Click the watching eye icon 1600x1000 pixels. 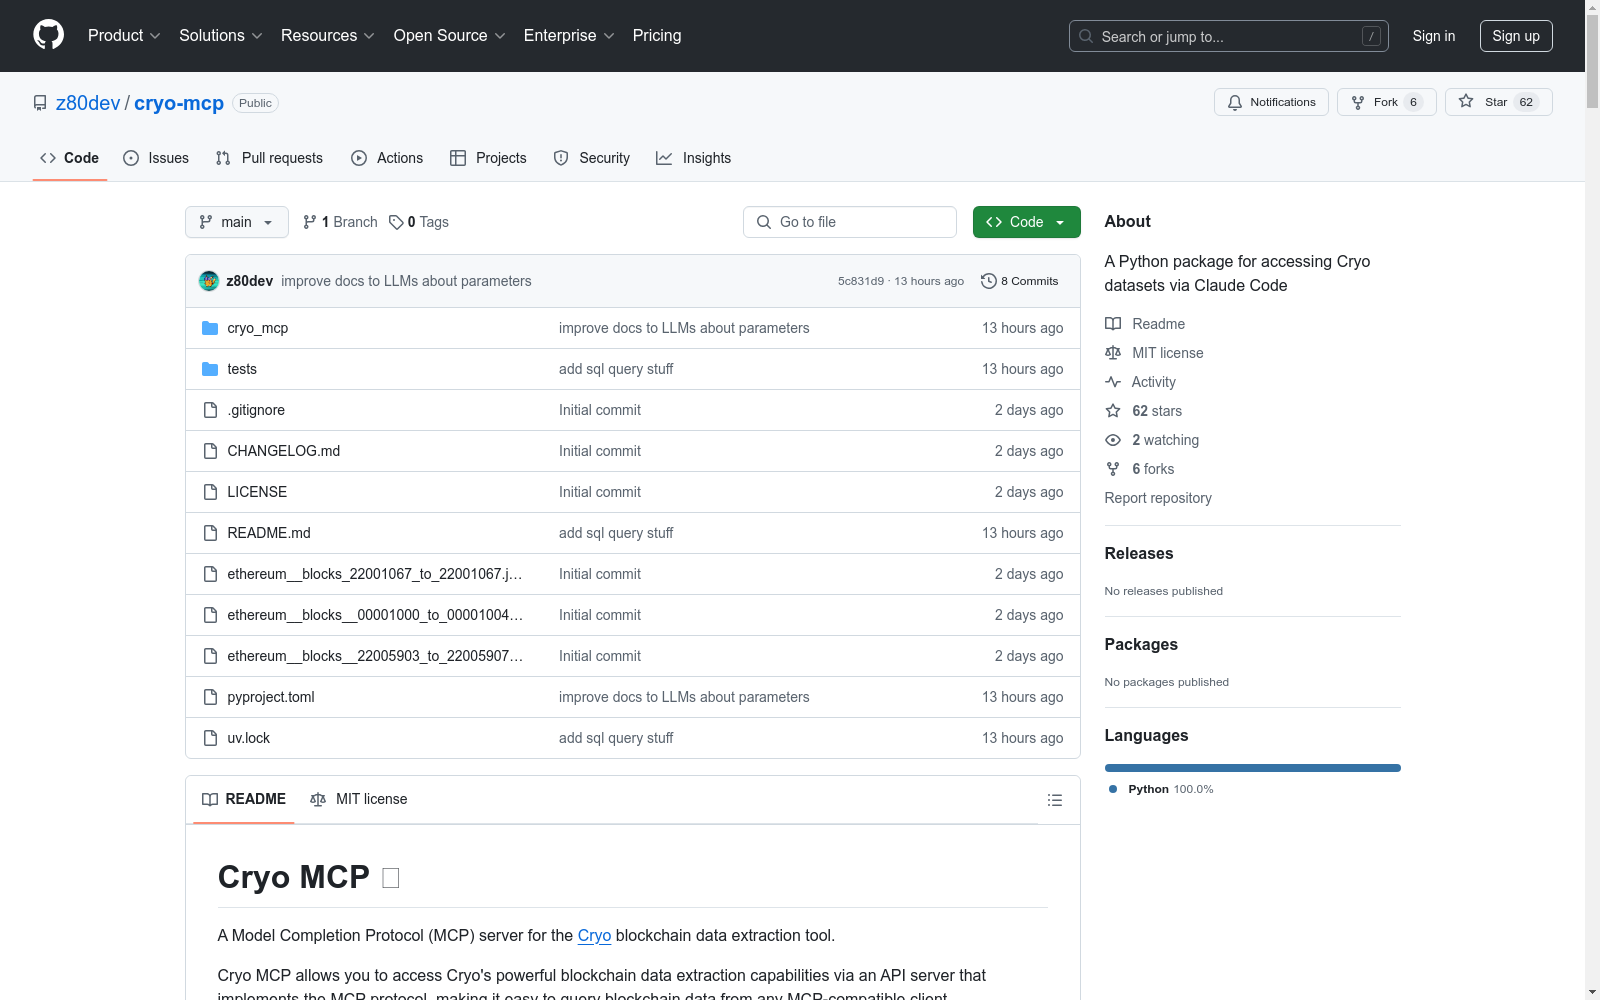point(1113,440)
